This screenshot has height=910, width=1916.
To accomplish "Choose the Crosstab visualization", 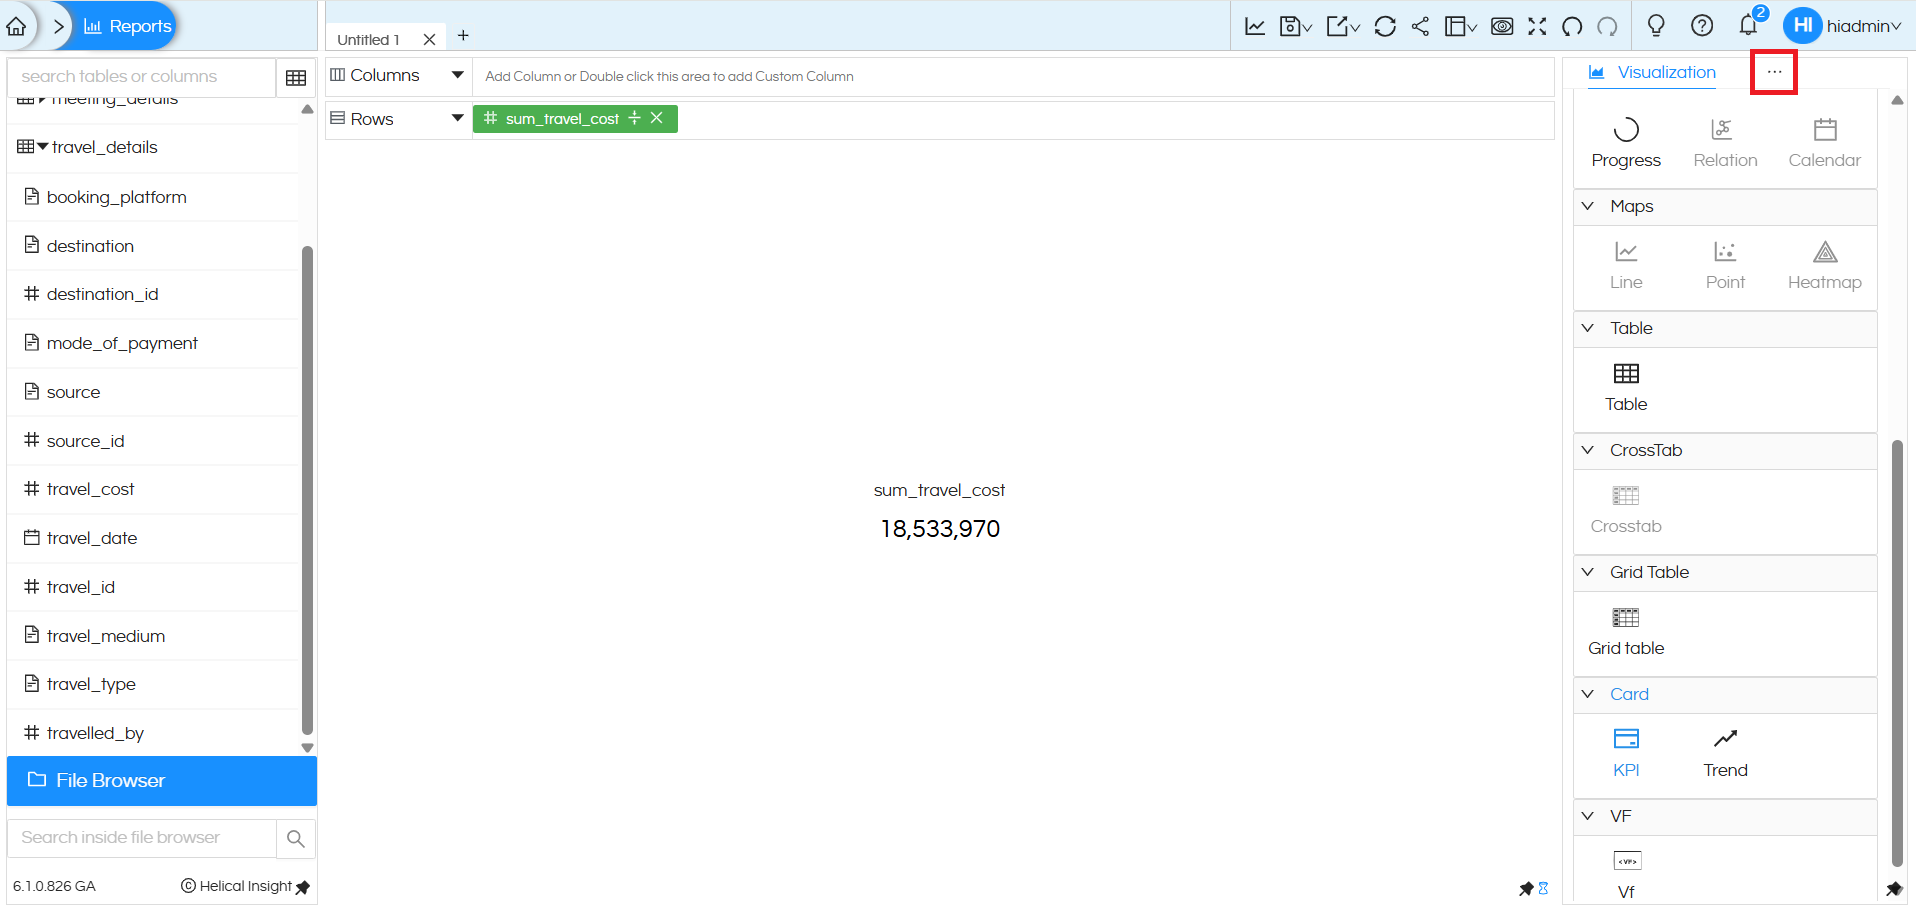I will click(x=1626, y=509).
